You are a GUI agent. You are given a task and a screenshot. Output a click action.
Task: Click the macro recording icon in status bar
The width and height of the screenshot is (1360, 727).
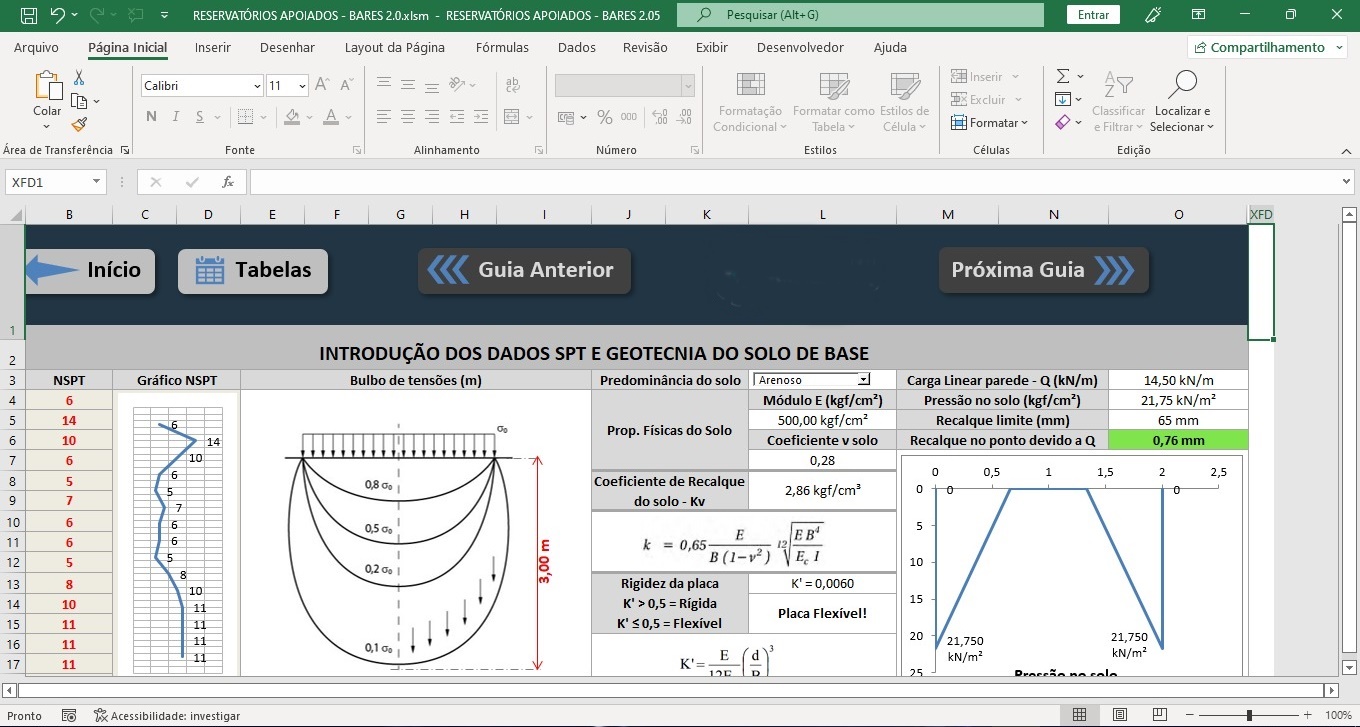tap(69, 716)
